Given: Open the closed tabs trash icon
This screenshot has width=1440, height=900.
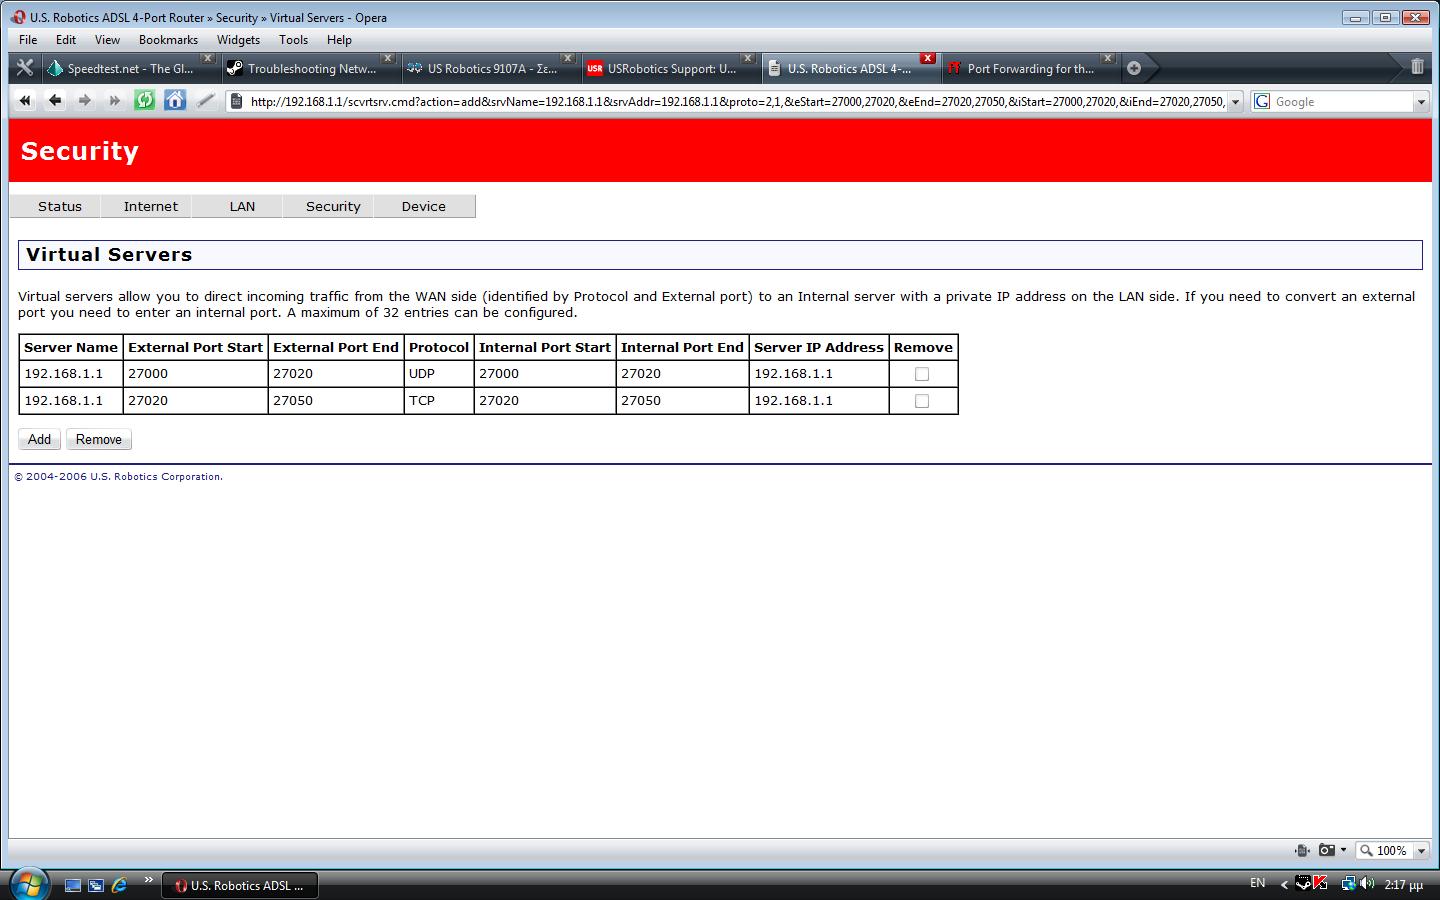Looking at the screenshot, I should coord(1417,67).
